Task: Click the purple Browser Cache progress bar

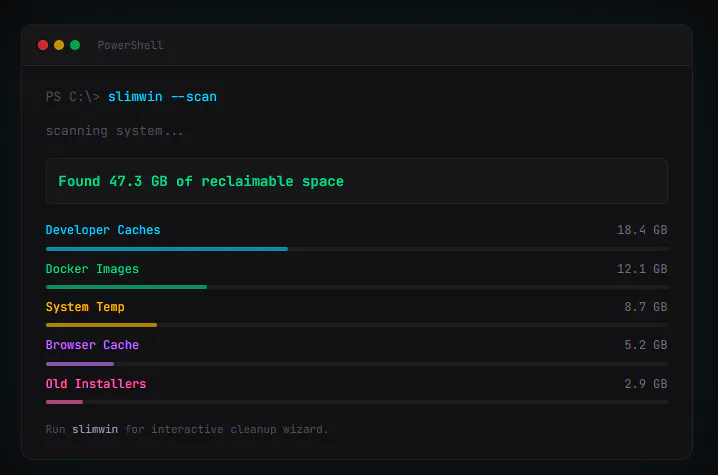Action: click(x=80, y=364)
